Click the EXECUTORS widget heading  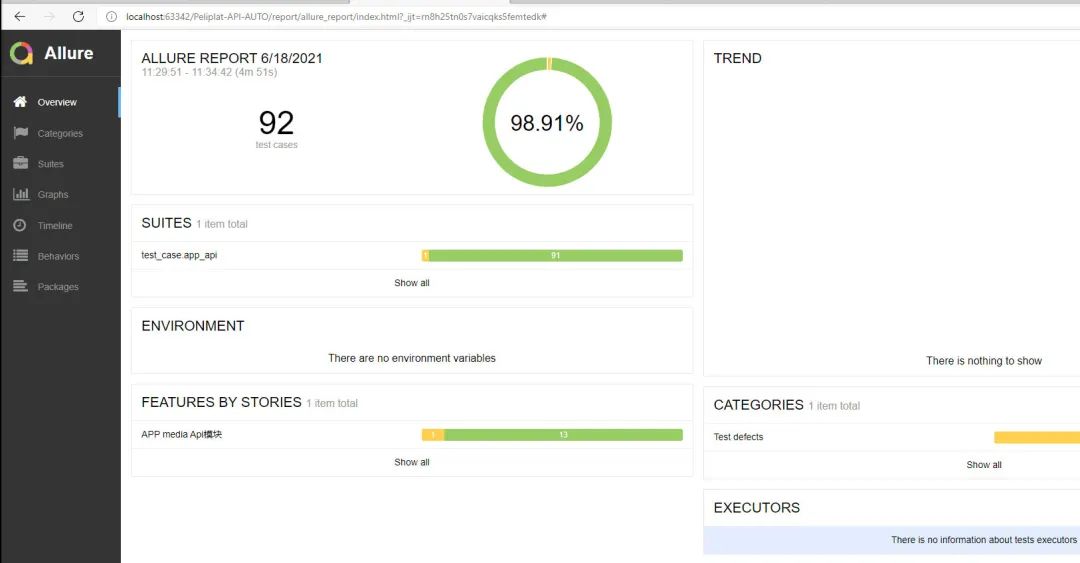(x=756, y=508)
